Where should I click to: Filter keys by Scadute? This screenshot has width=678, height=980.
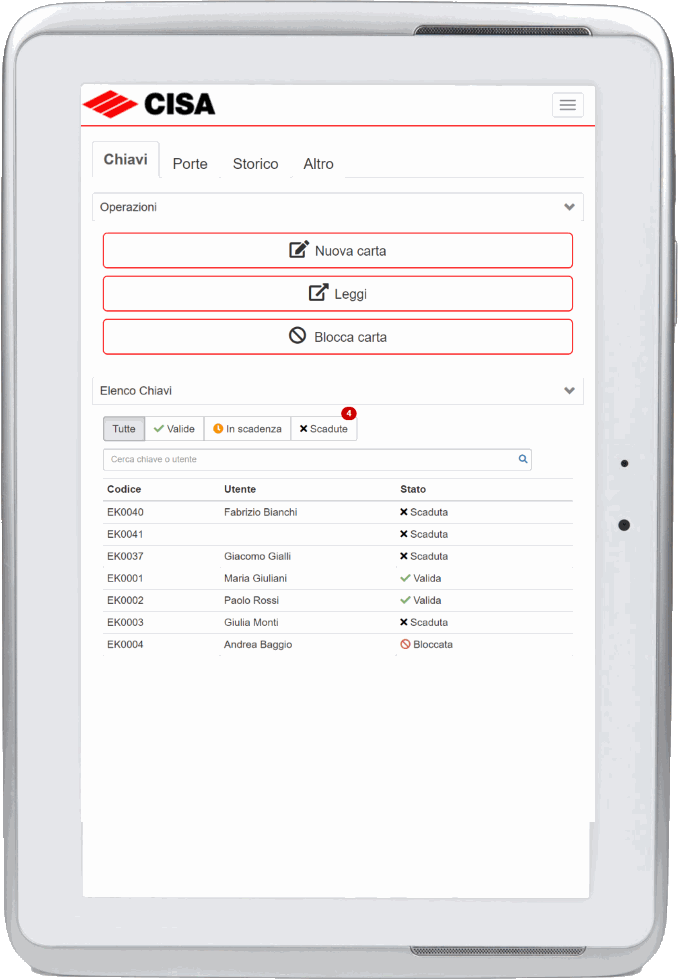point(324,429)
